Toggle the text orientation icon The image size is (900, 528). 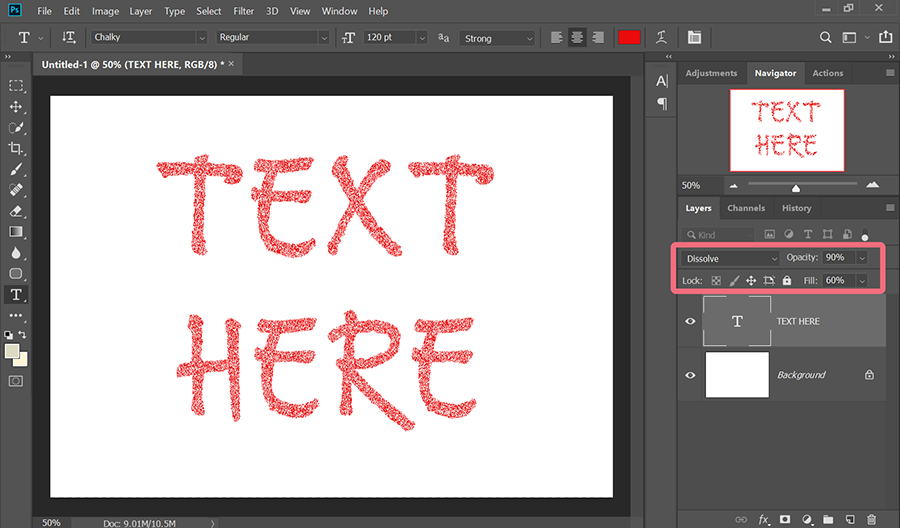coord(69,37)
